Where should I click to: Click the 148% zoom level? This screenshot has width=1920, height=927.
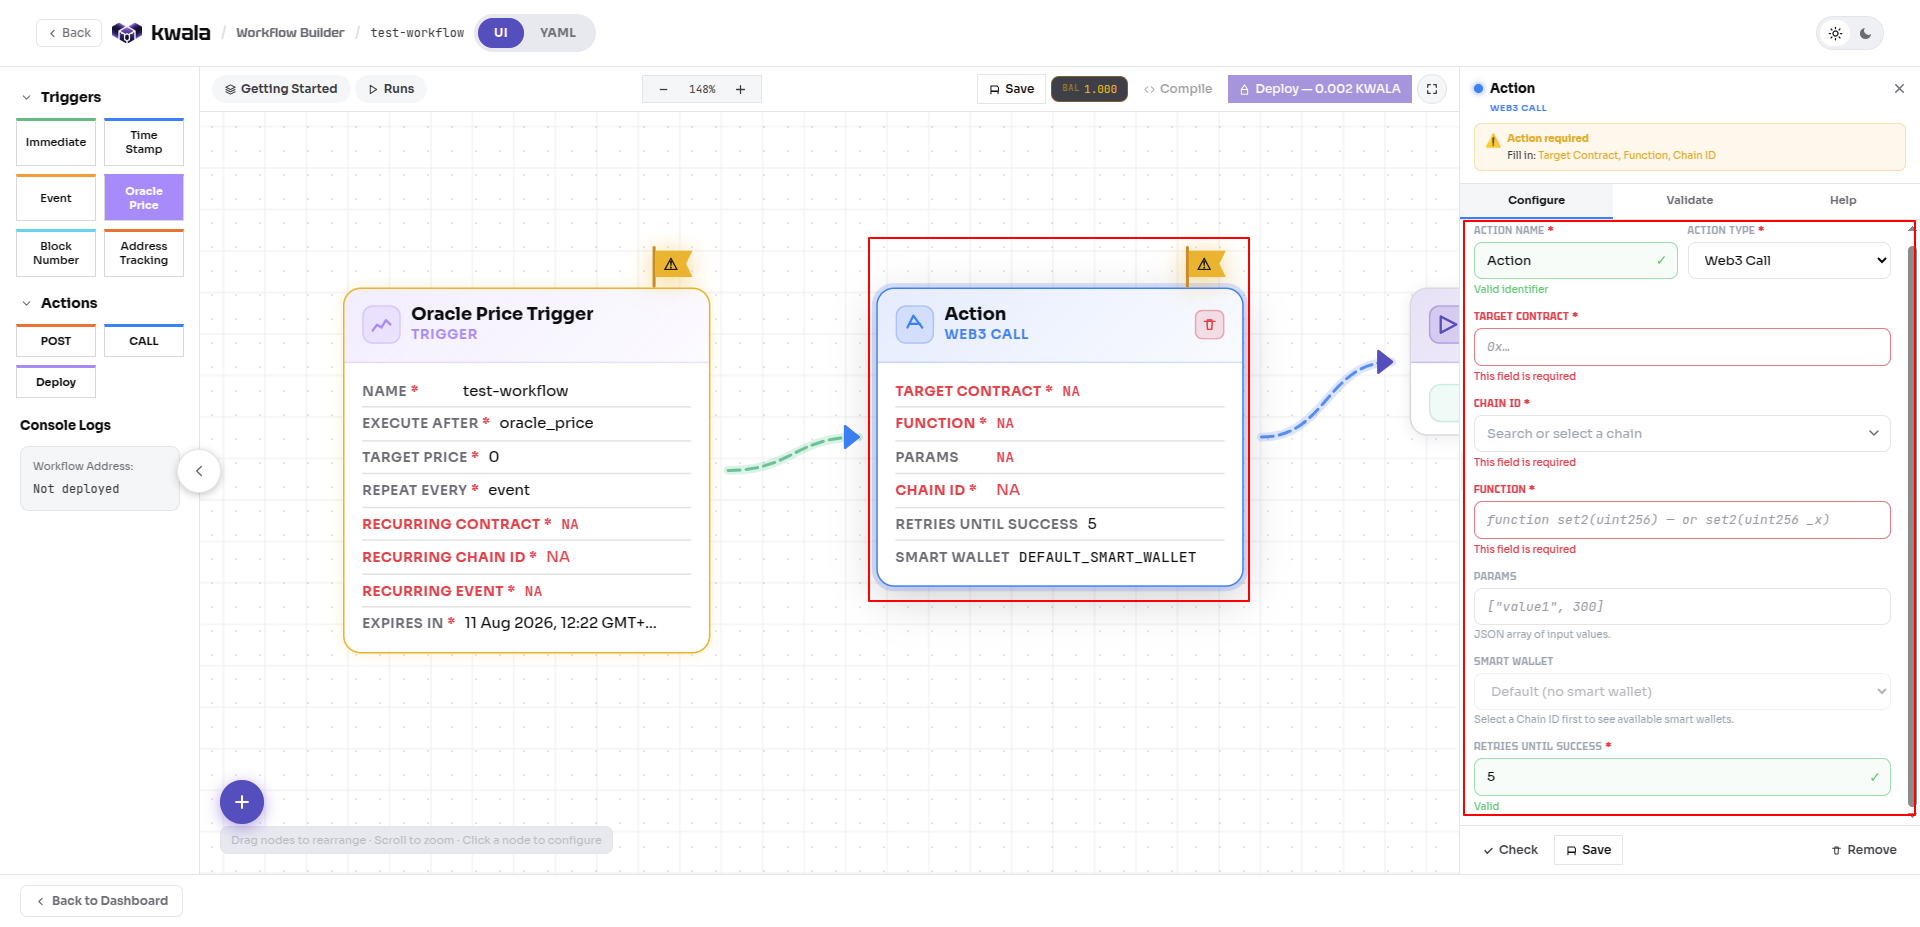702,90
